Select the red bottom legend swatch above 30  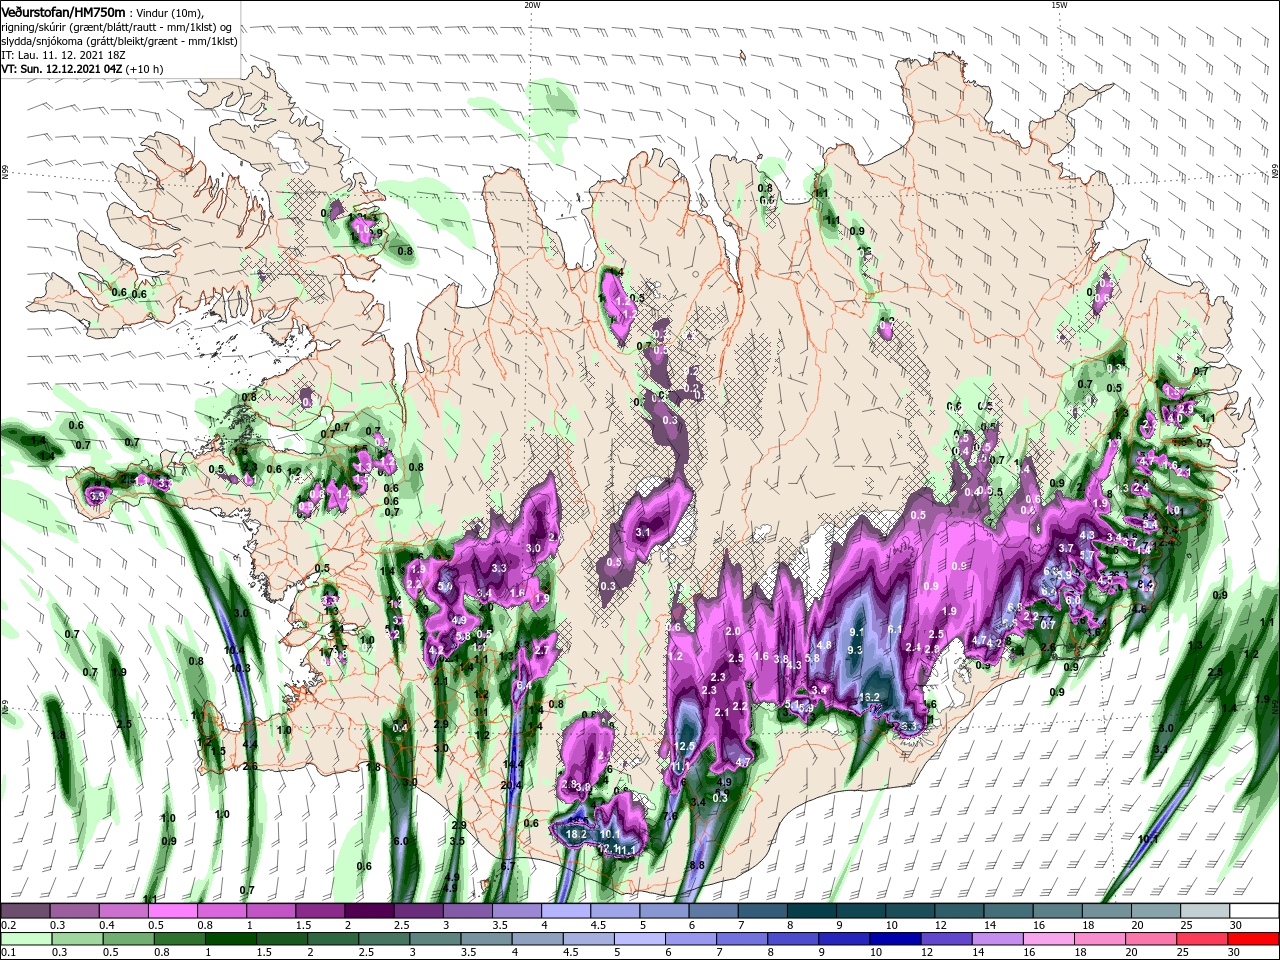point(1254,938)
